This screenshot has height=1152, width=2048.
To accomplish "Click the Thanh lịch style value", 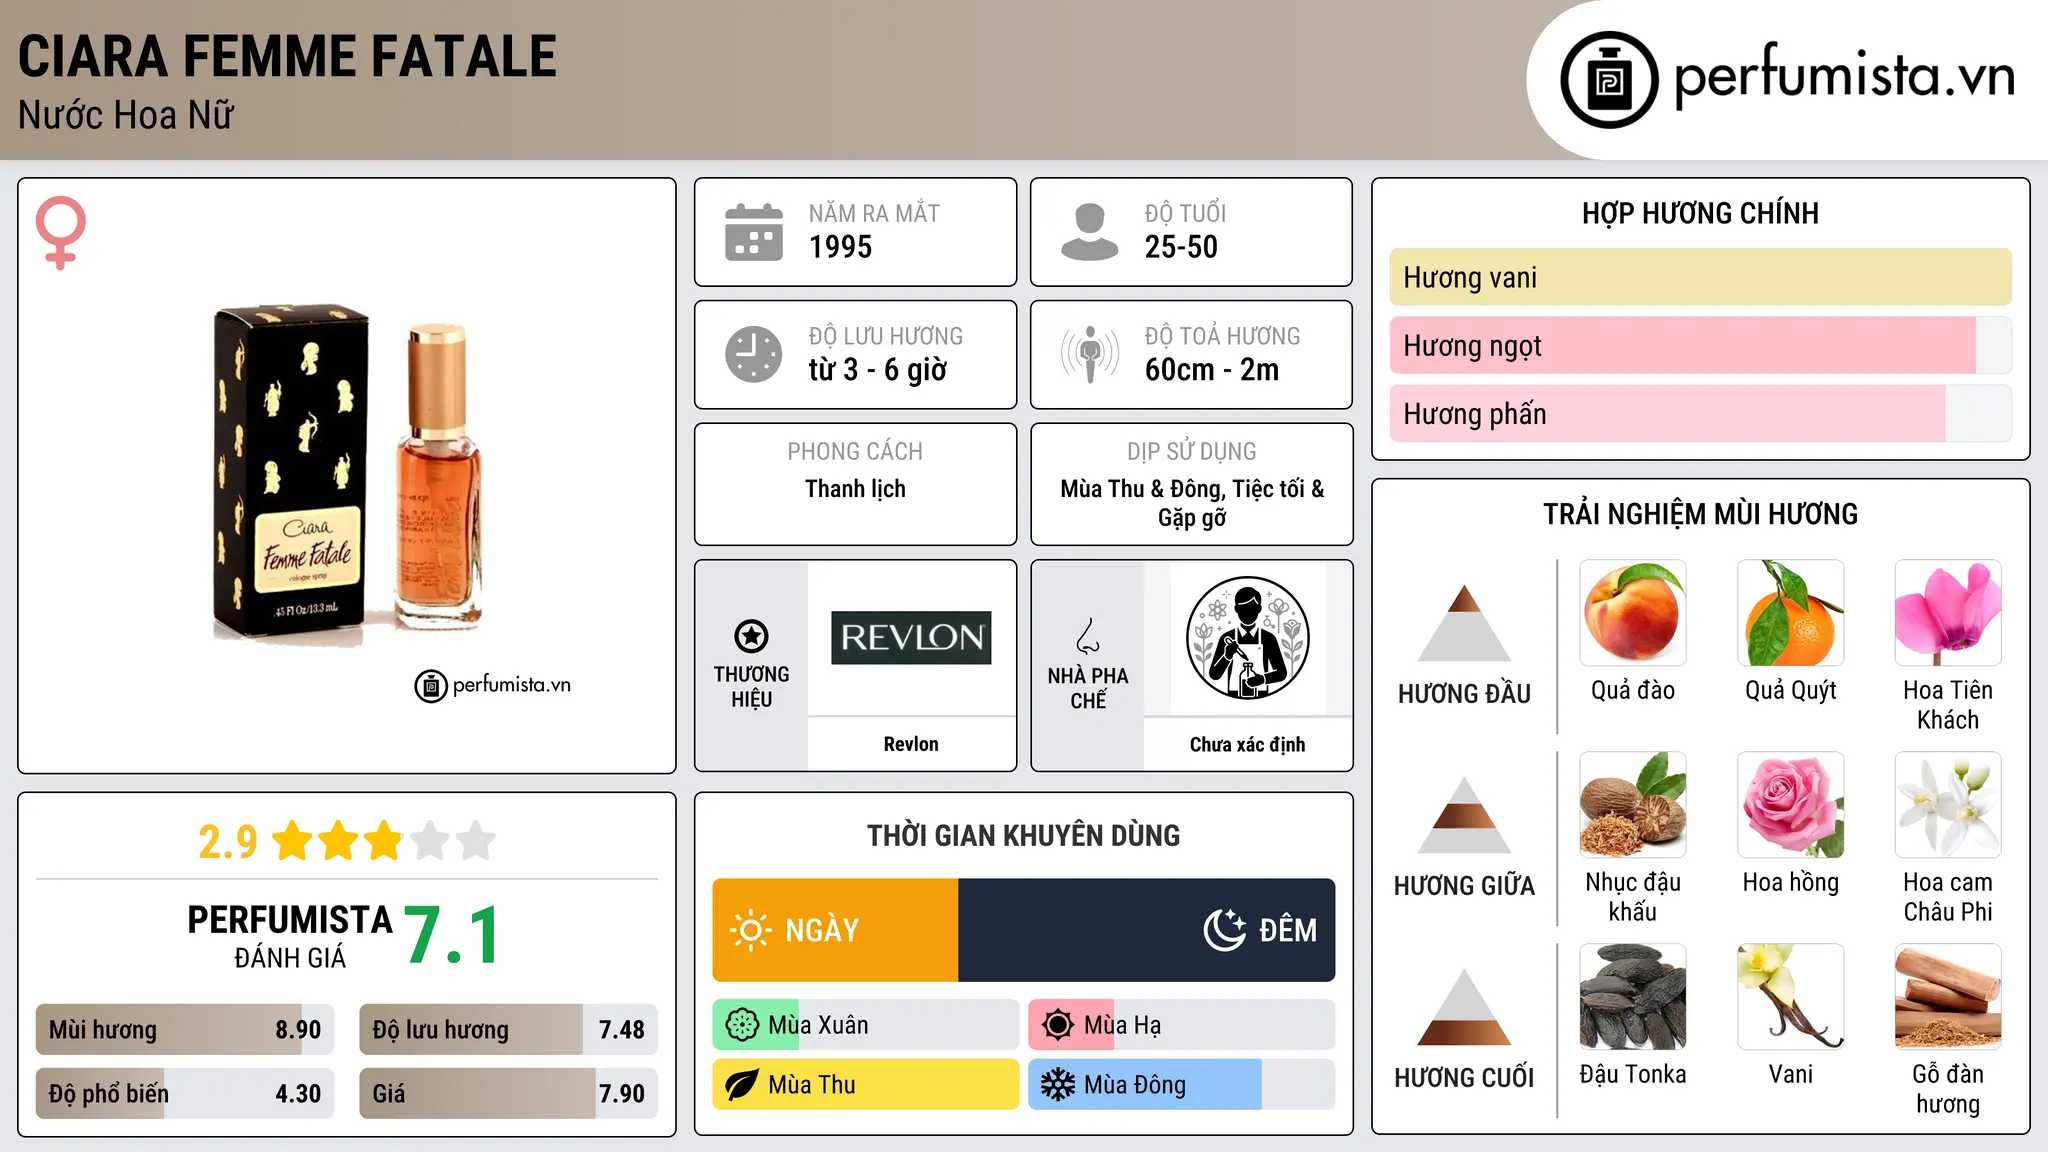I will (855, 489).
